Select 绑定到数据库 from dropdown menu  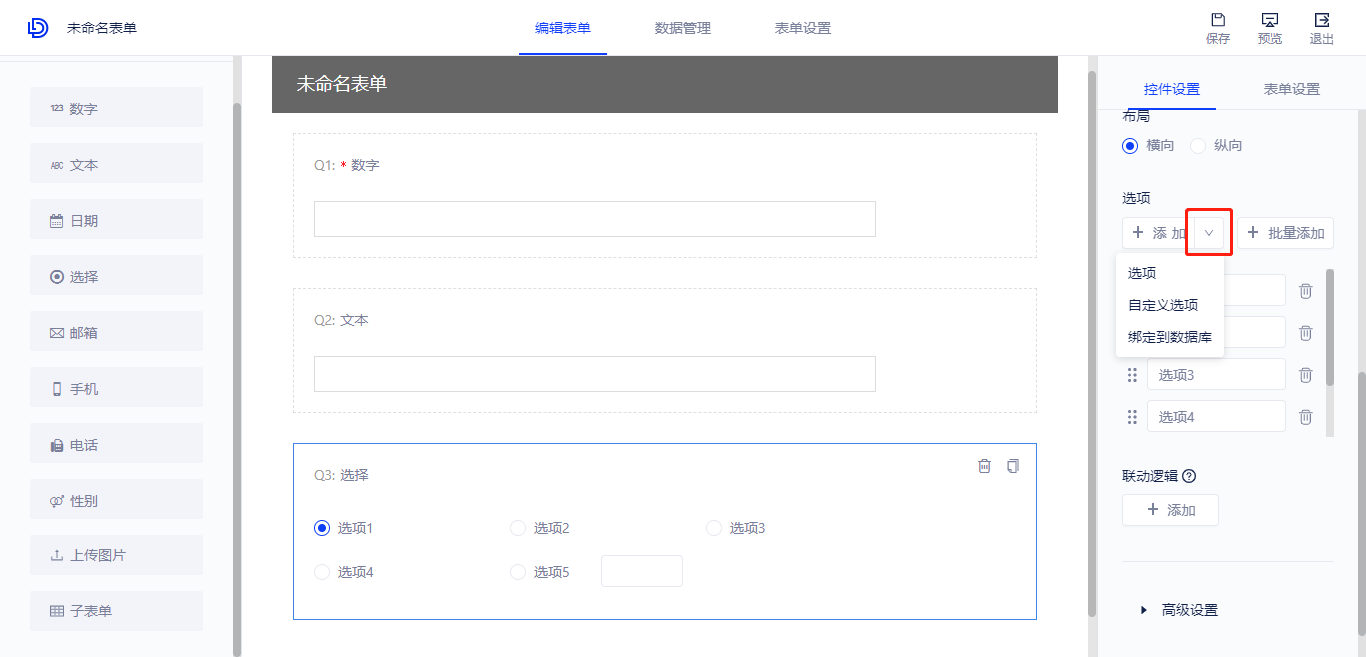[x=1168, y=337]
